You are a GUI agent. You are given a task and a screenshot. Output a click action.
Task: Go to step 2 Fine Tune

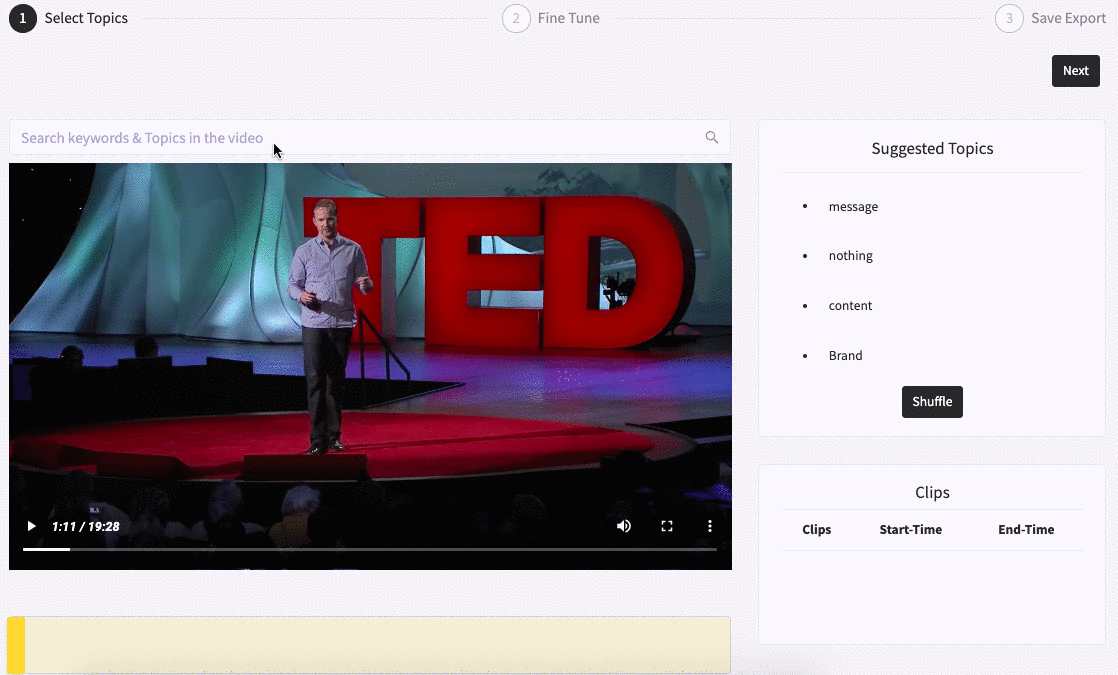(550, 18)
